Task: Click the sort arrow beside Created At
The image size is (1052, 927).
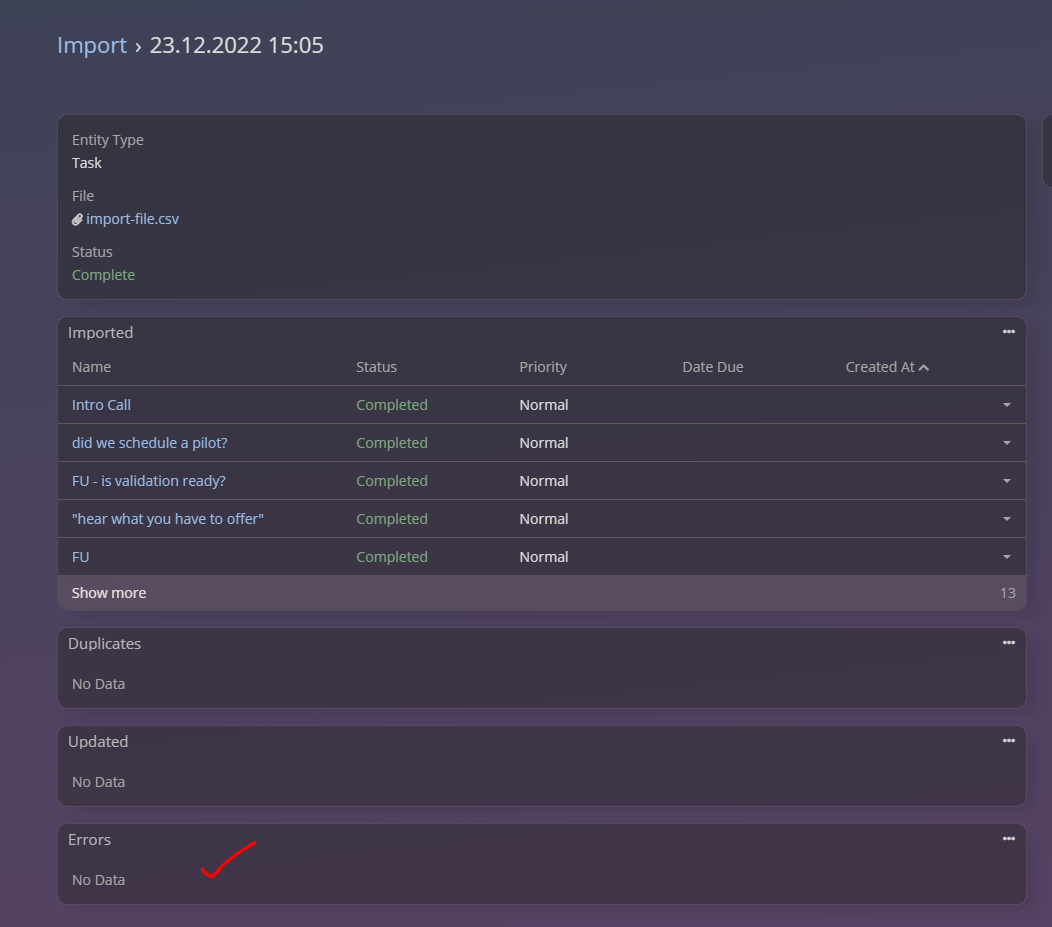Action: click(x=924, y=368)
